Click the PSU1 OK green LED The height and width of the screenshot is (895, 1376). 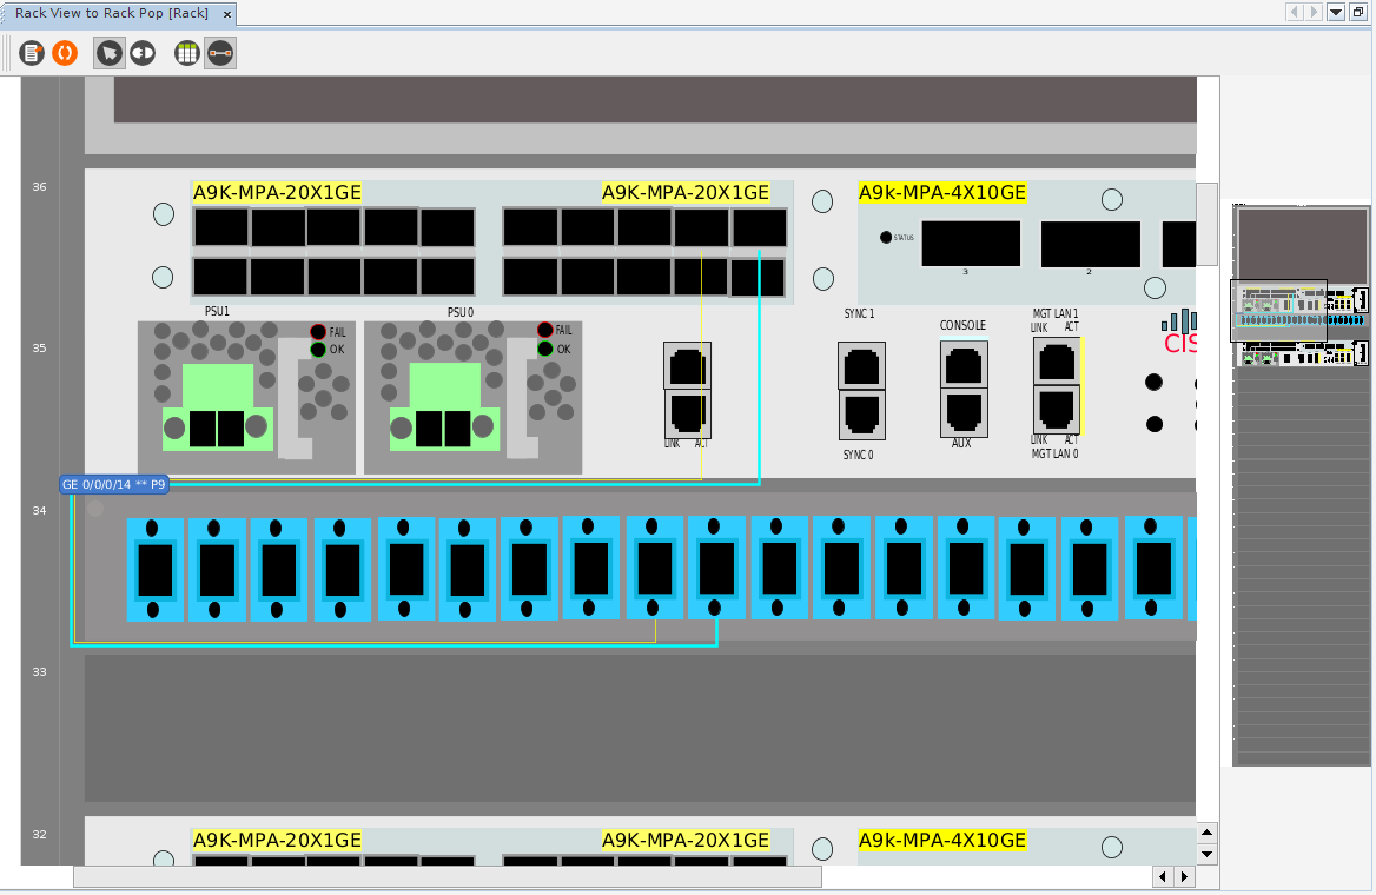coord(318,349)
